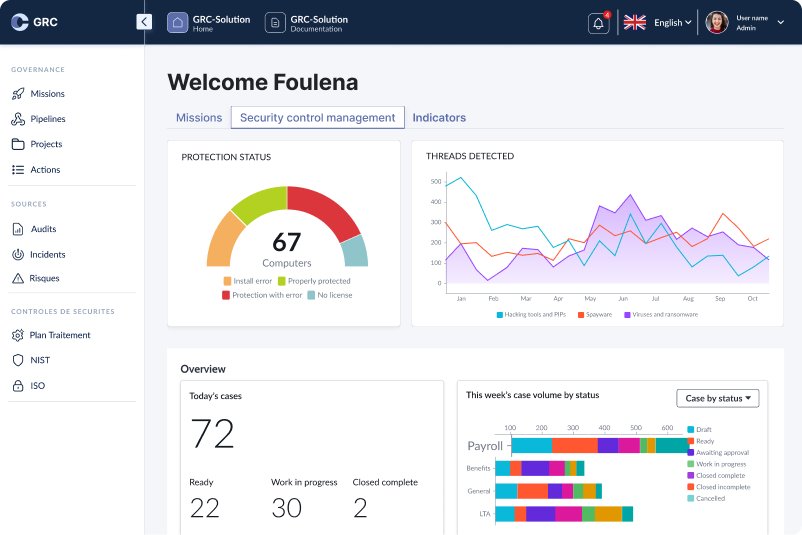Open the notifications bell

pyautogui.click(x=599, y=23)
